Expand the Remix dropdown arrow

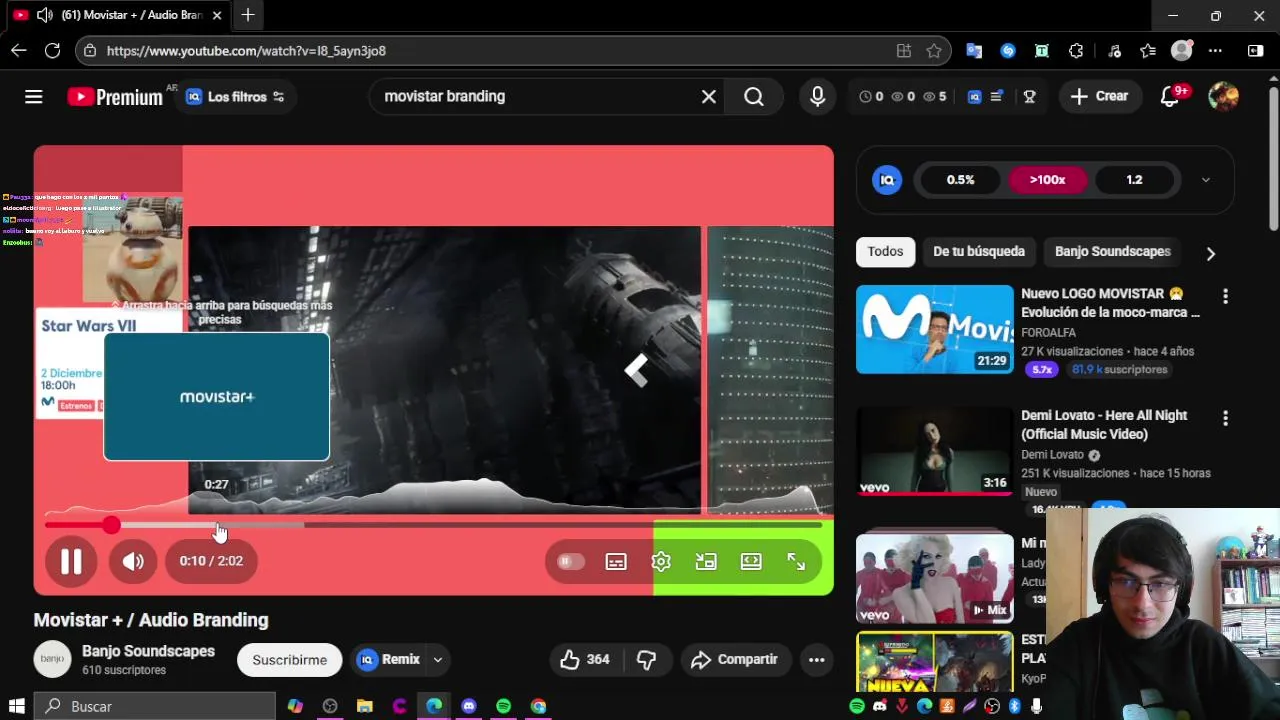[437, 660]
